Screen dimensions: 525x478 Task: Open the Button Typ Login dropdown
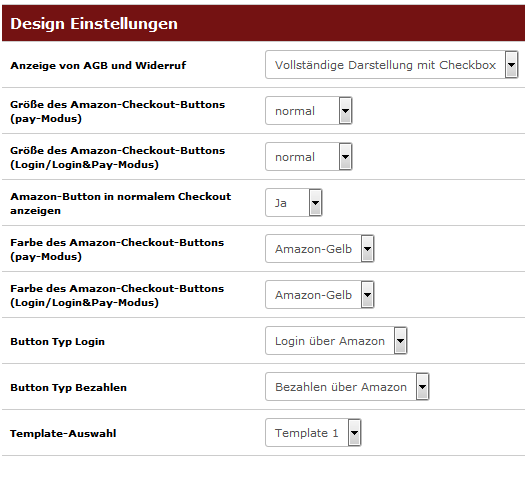click(336, 340)
